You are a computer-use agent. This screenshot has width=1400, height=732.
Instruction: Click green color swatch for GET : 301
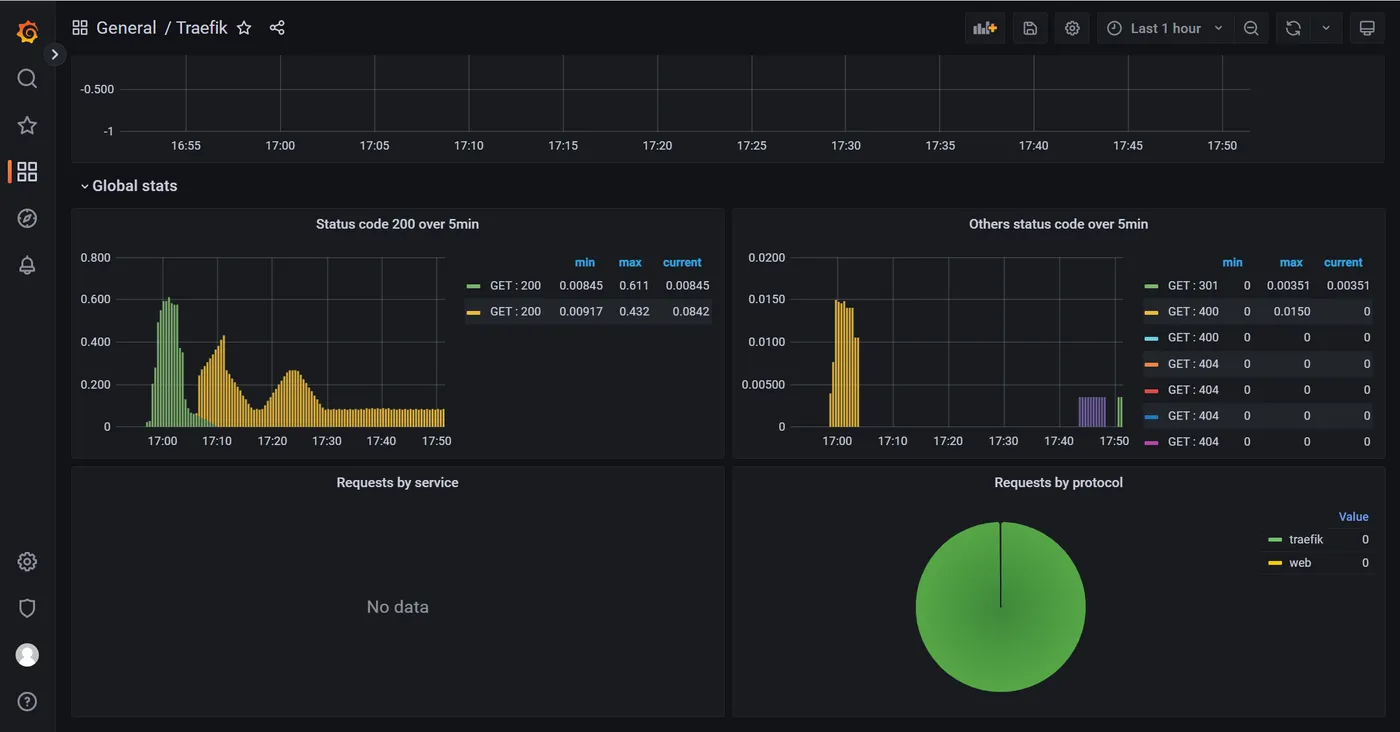[x=1152, y=286]
